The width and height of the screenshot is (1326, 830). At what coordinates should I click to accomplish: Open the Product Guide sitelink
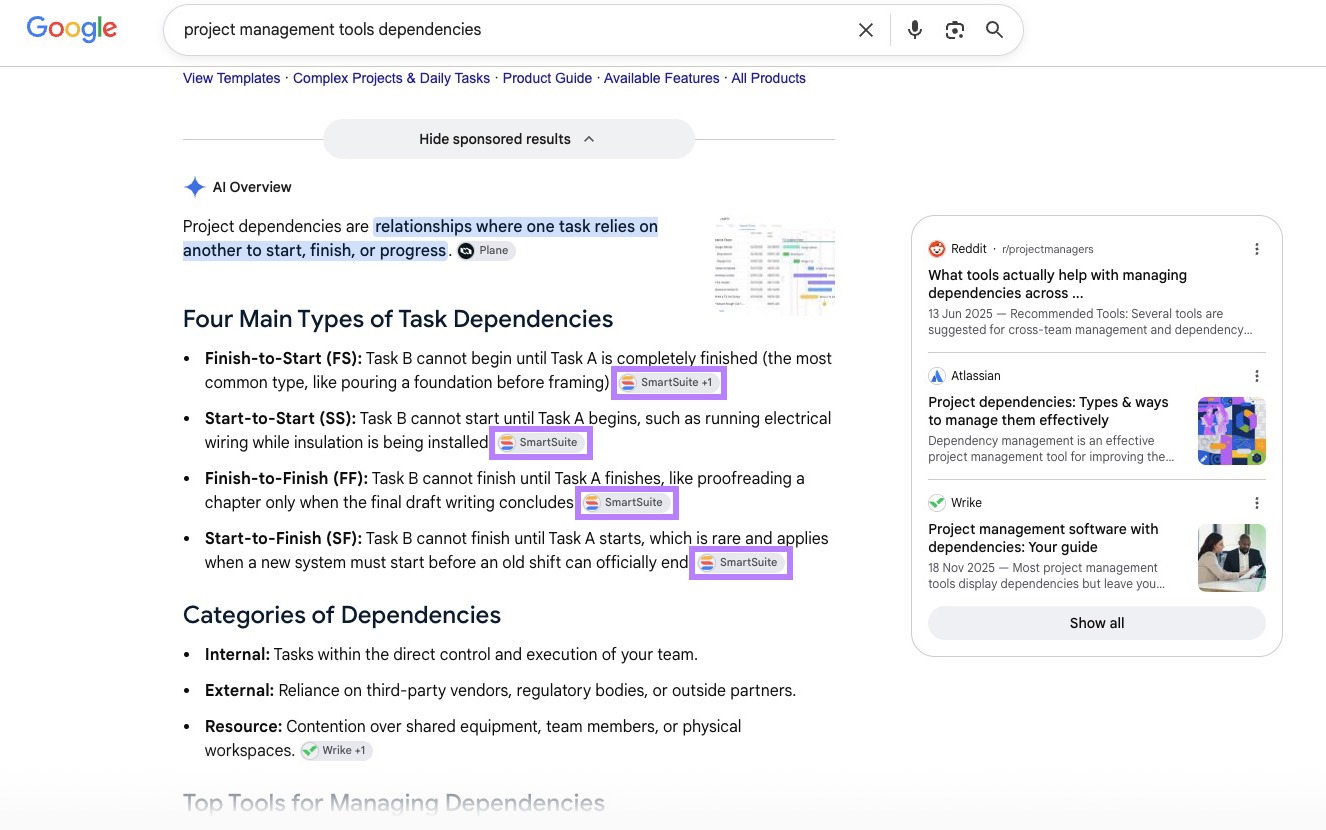click(547, 78)
